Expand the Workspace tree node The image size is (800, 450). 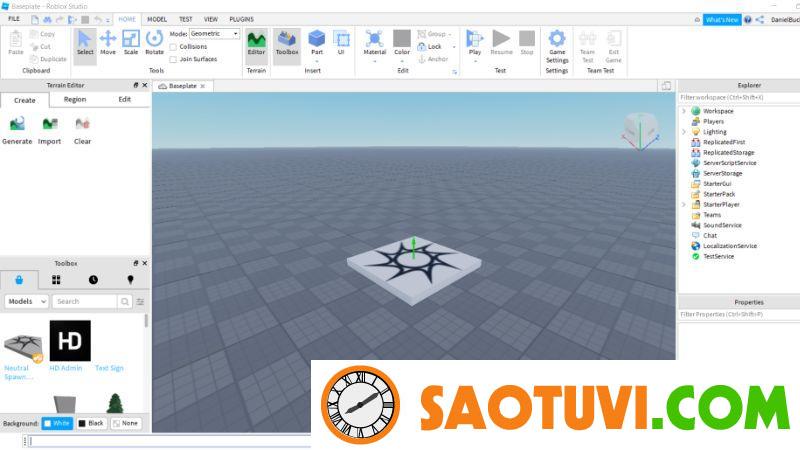pos(684,111)
